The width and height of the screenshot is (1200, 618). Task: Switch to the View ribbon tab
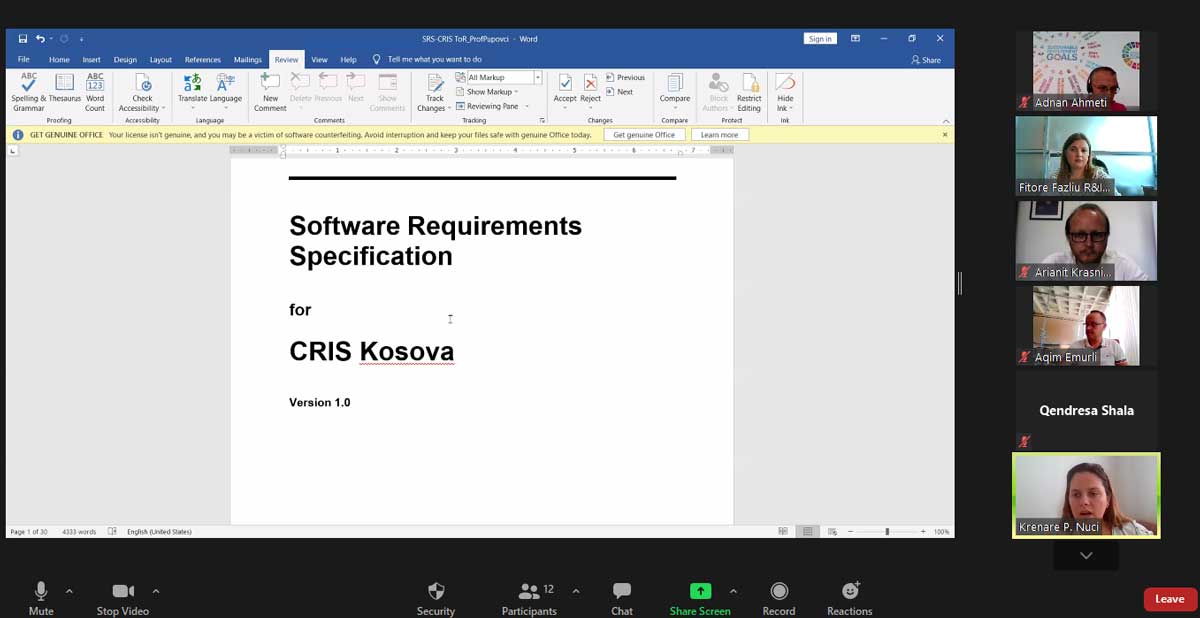[319, 59]
